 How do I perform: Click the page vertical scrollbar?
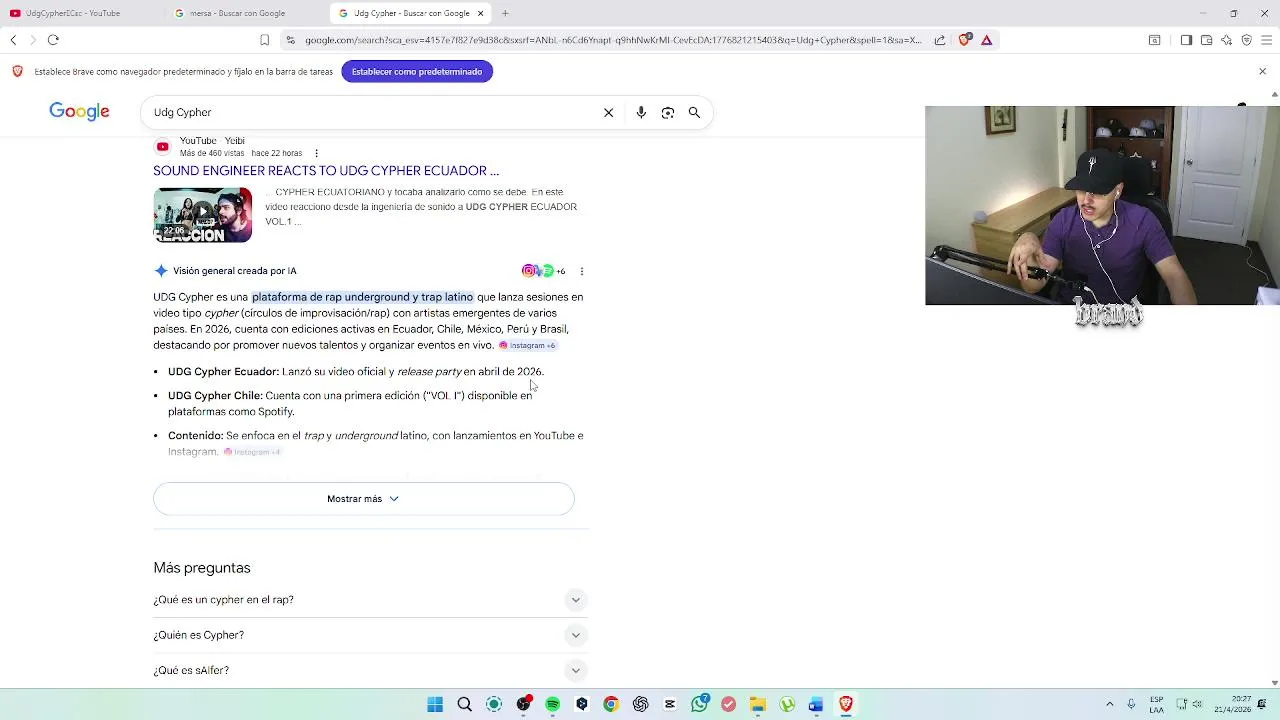pos(1274,390)
